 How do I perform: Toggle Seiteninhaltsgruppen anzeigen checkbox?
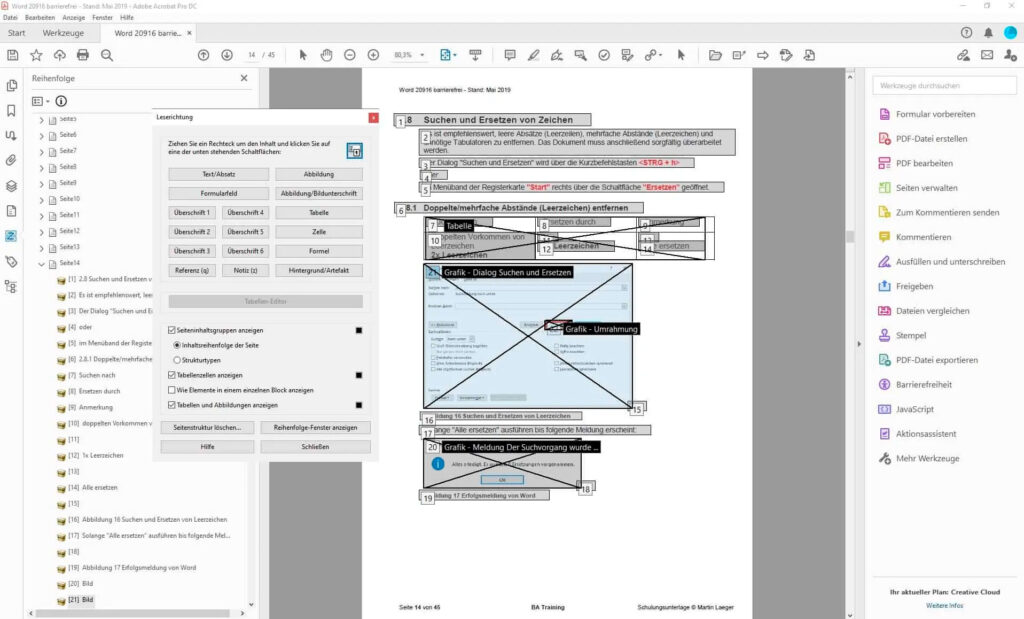[172, 330]
